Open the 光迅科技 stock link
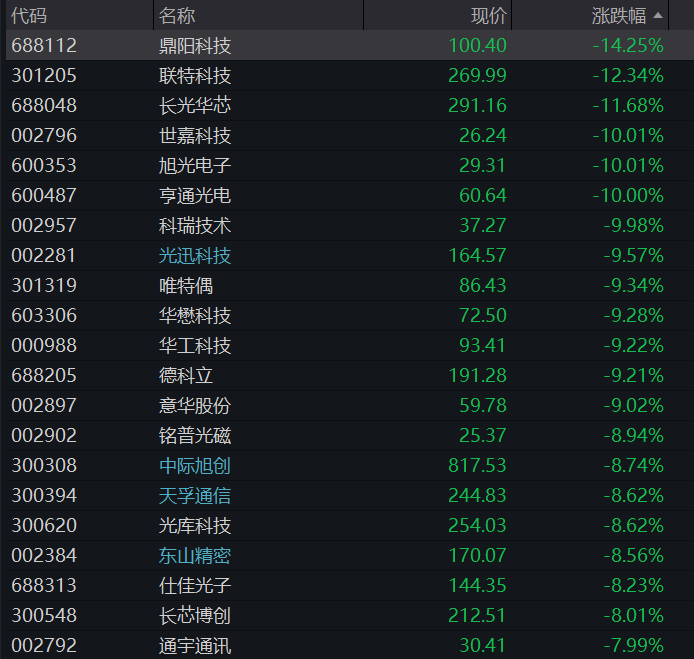This screenshot has width=694, height=659. (x=195, y=255)
